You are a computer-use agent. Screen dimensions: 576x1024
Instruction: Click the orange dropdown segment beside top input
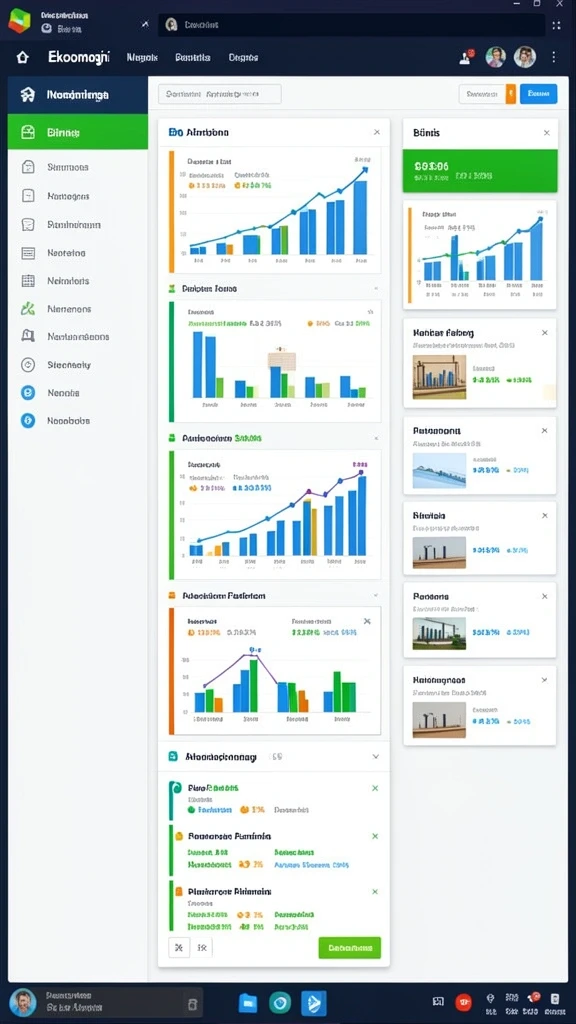click(x=511, y=94)
